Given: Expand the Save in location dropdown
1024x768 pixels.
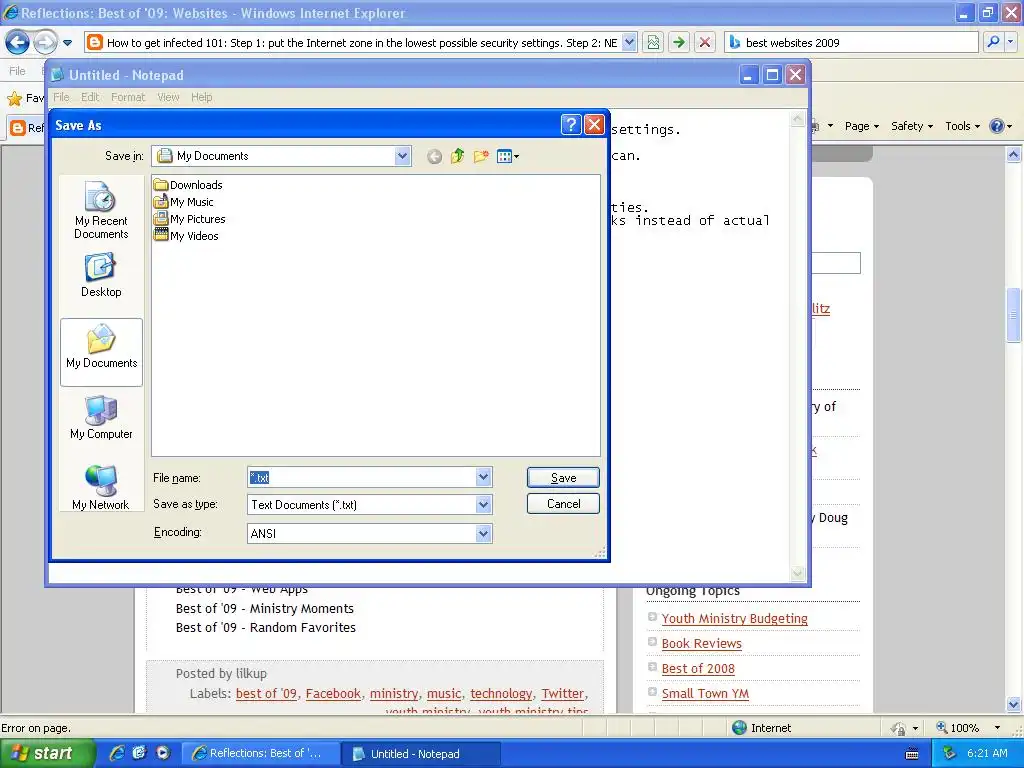Looking at the screenshot, I should click(x=402, y=156).
